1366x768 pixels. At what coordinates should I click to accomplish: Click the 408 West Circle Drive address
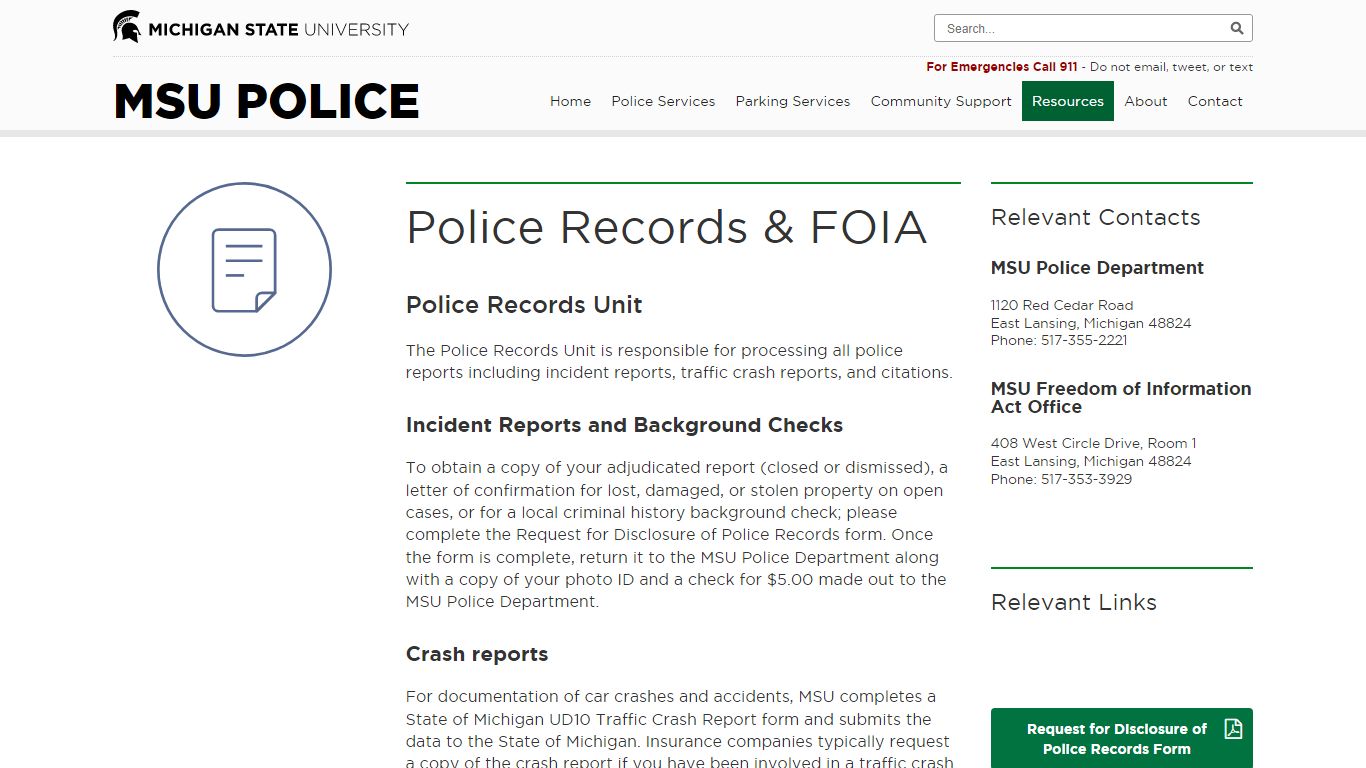(x=1093, y=443)
